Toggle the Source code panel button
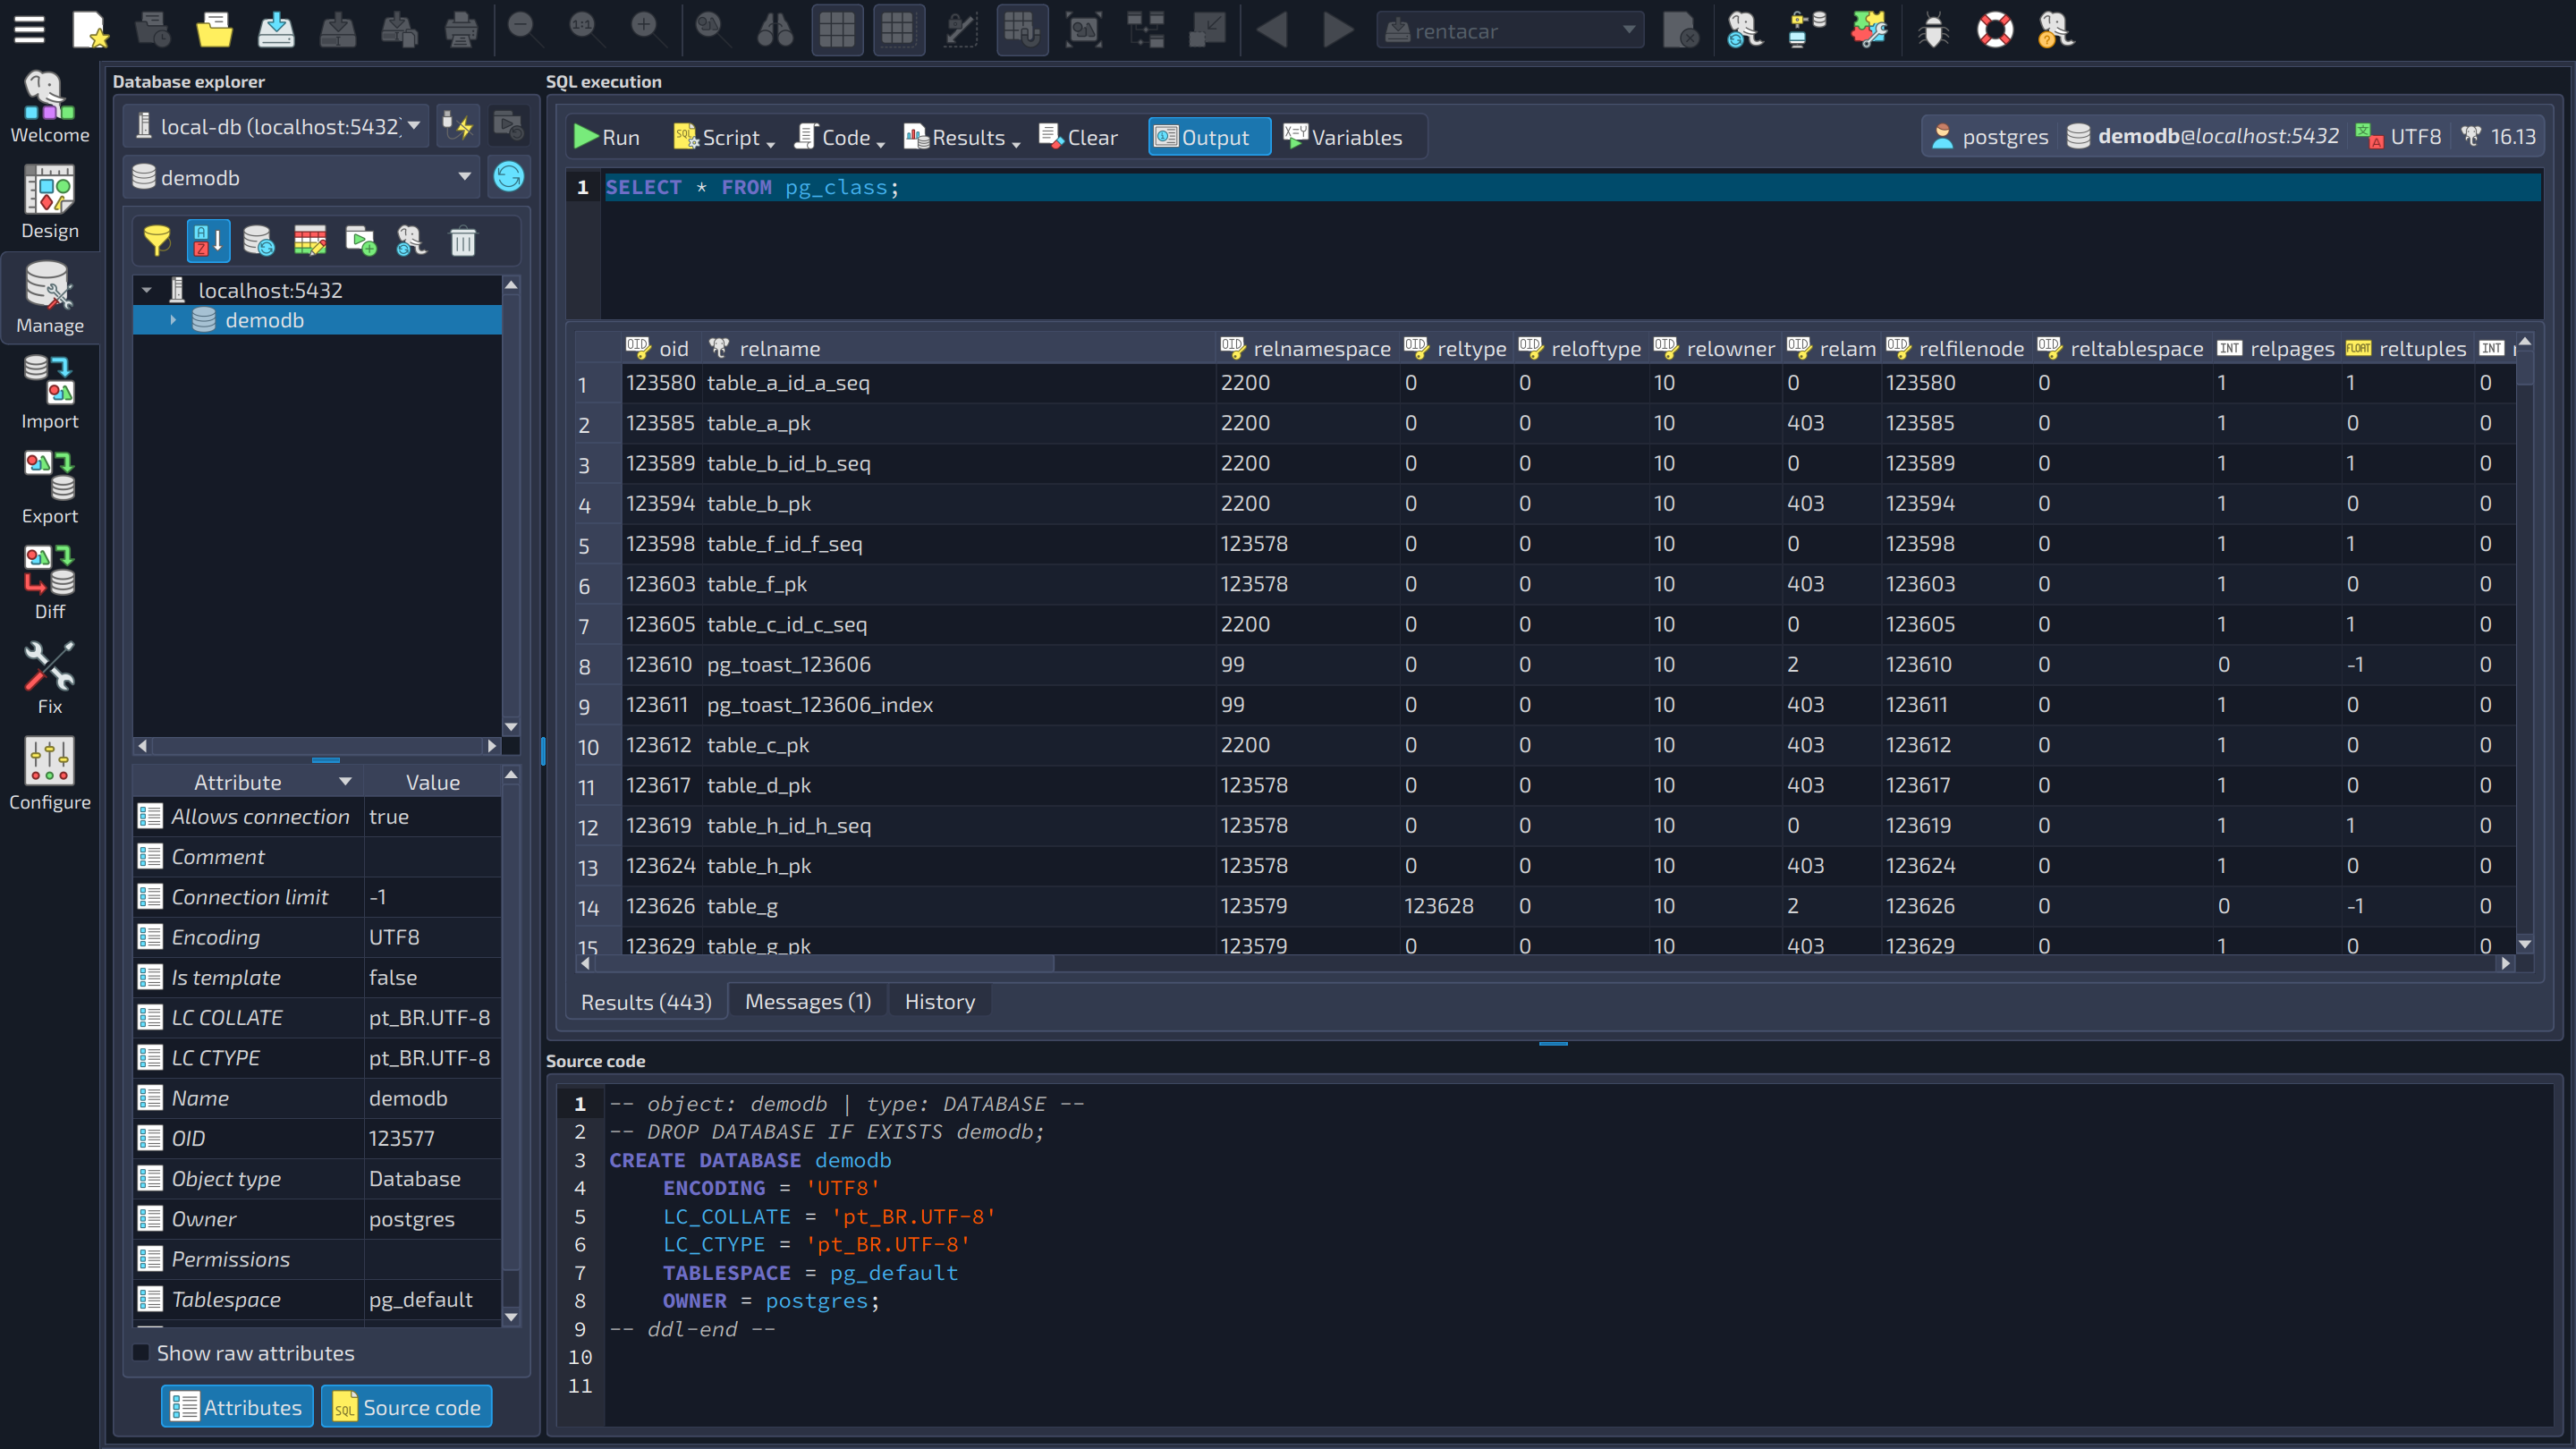Image resolution: width=2576 pixels, height=1449 pixels. point(407,1407)
